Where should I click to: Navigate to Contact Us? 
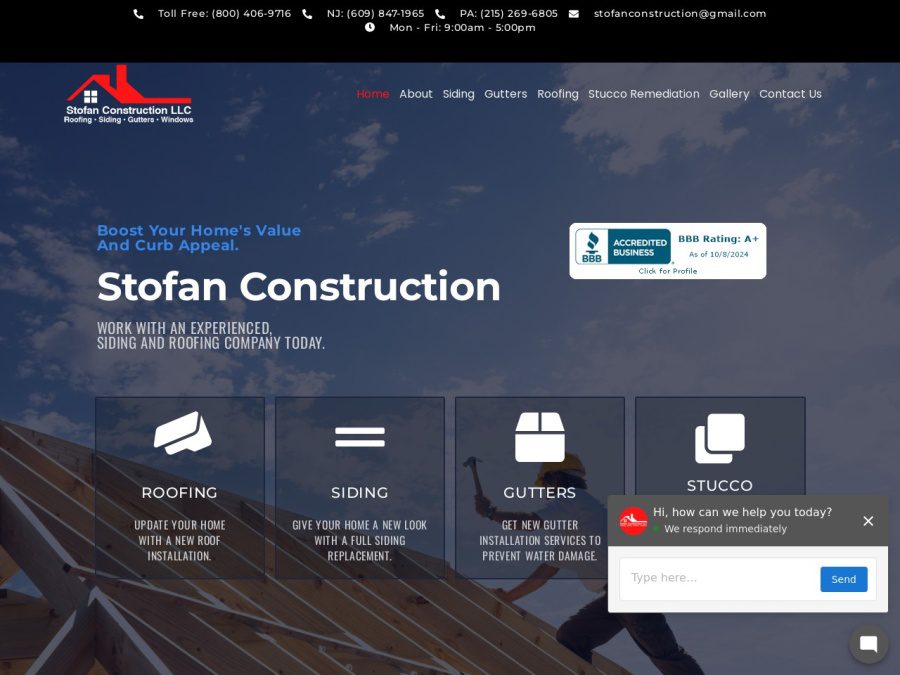point(790,94)
